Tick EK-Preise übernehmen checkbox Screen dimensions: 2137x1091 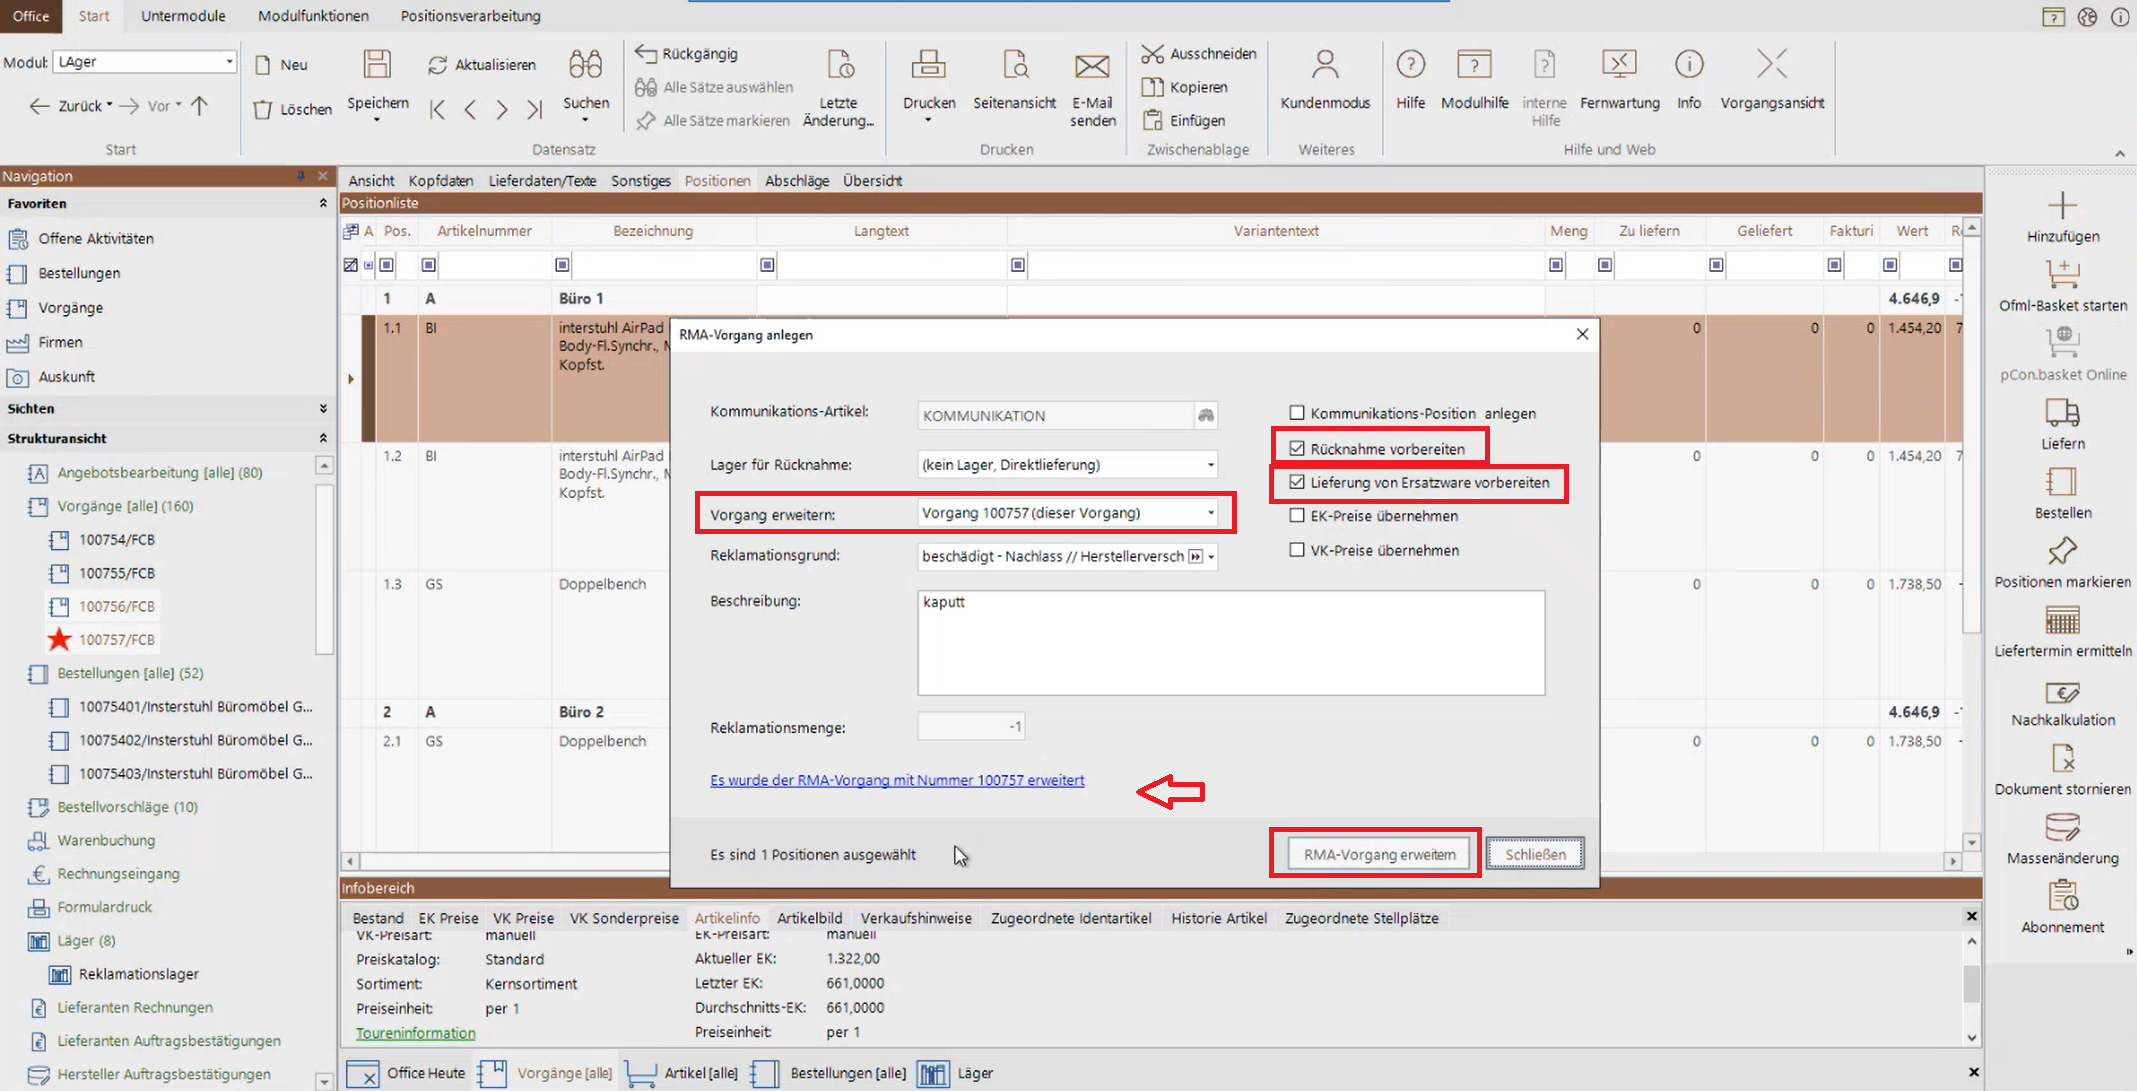coord(1297,516)
